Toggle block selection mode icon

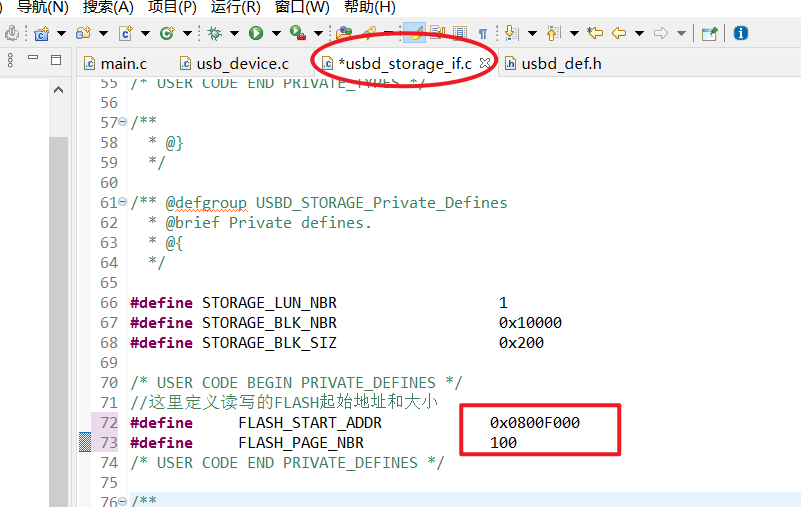pos(460,33)
